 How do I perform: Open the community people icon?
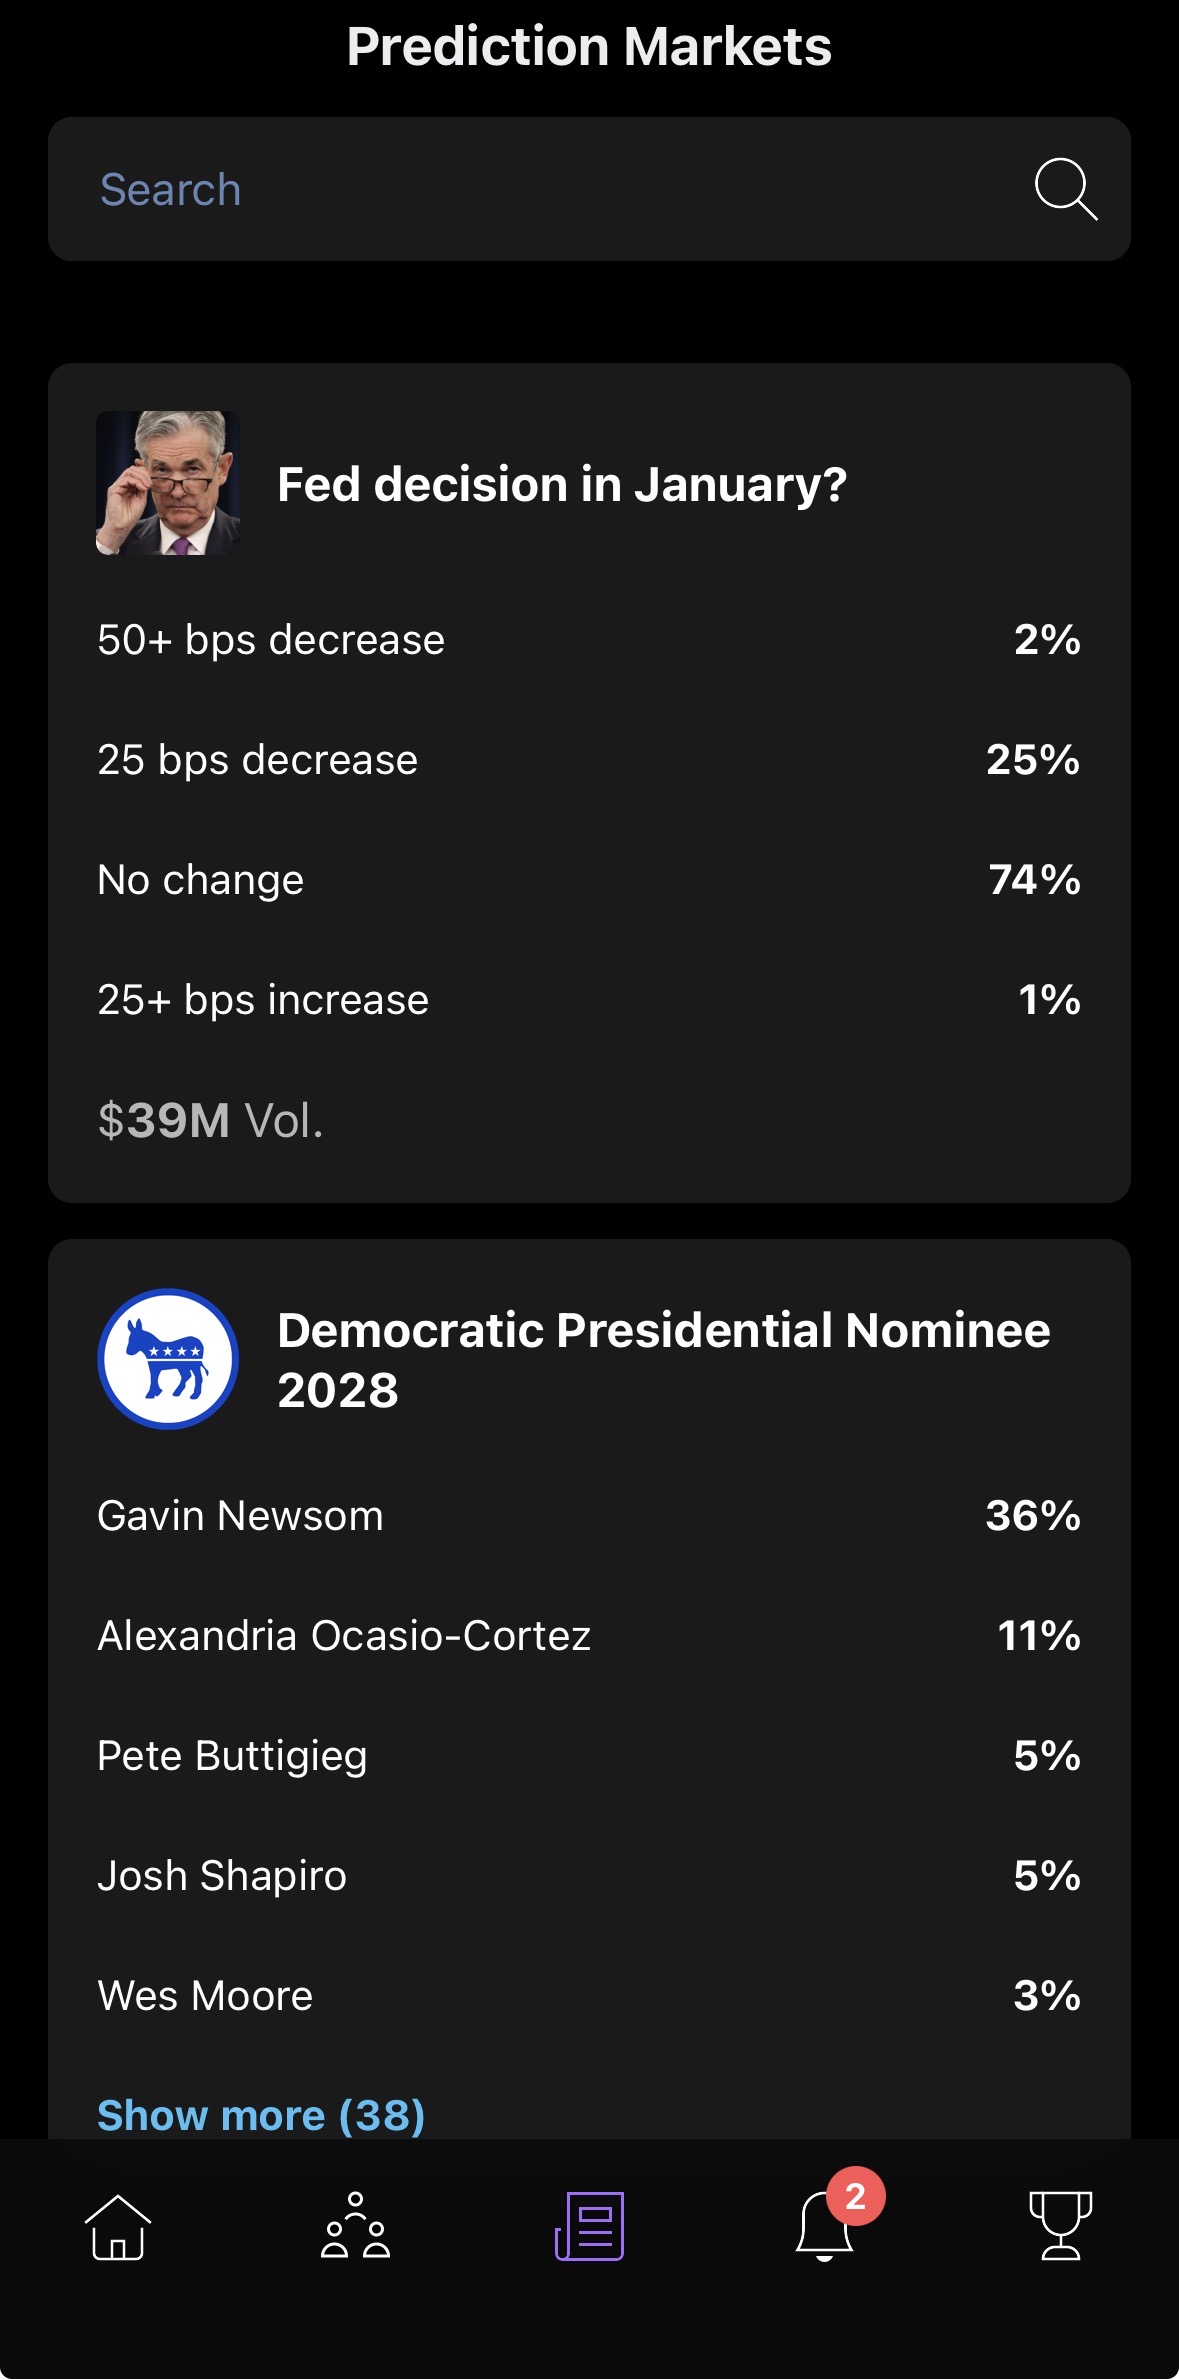click(355, 2226)
